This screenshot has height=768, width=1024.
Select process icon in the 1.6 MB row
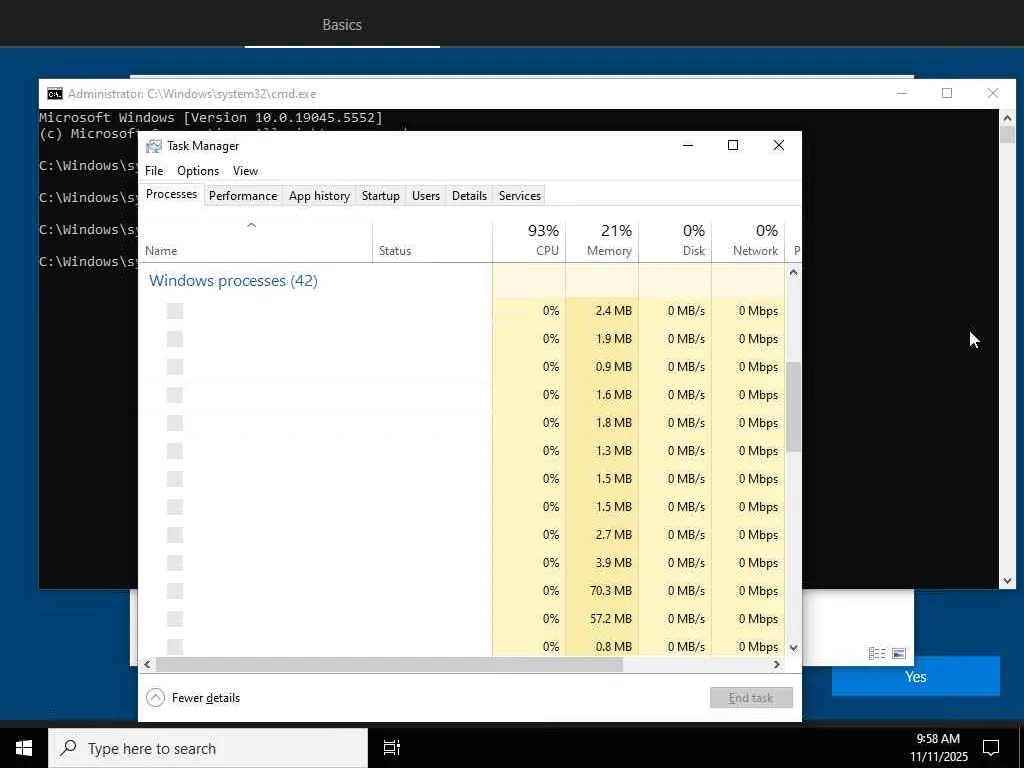click(x=174, y=395)
